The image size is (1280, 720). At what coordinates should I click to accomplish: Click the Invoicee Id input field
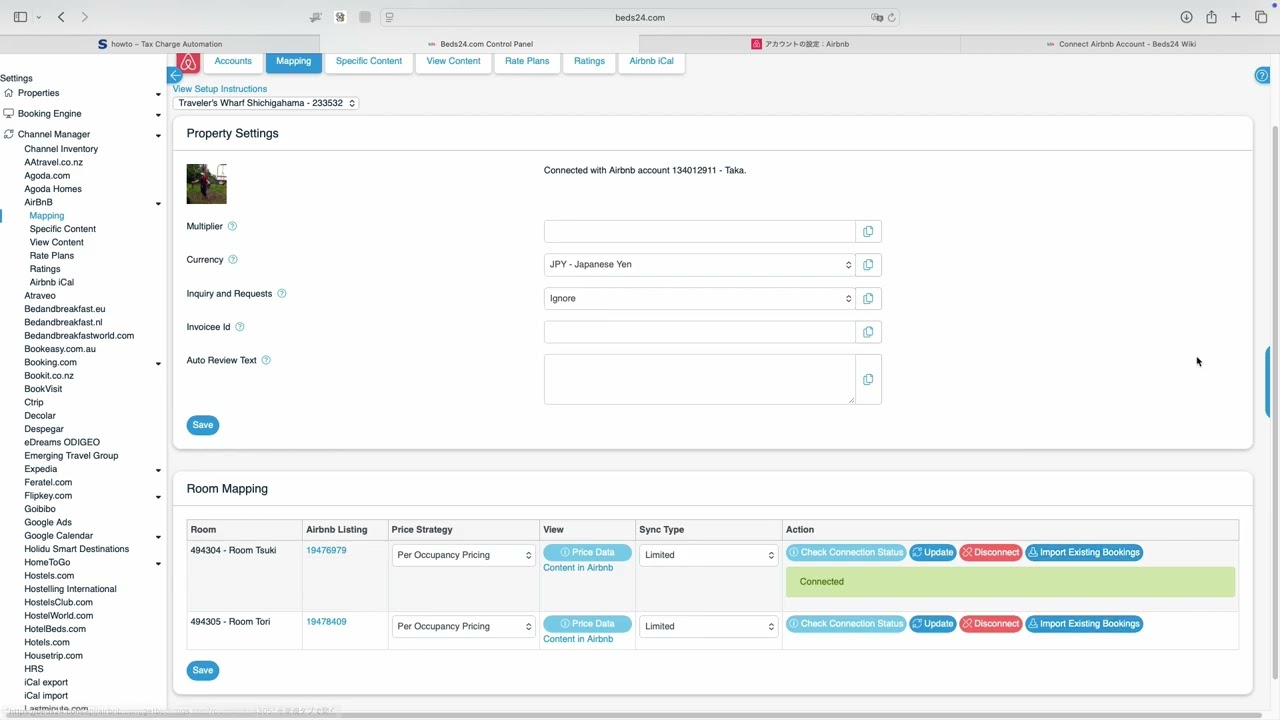pos(699,332)
